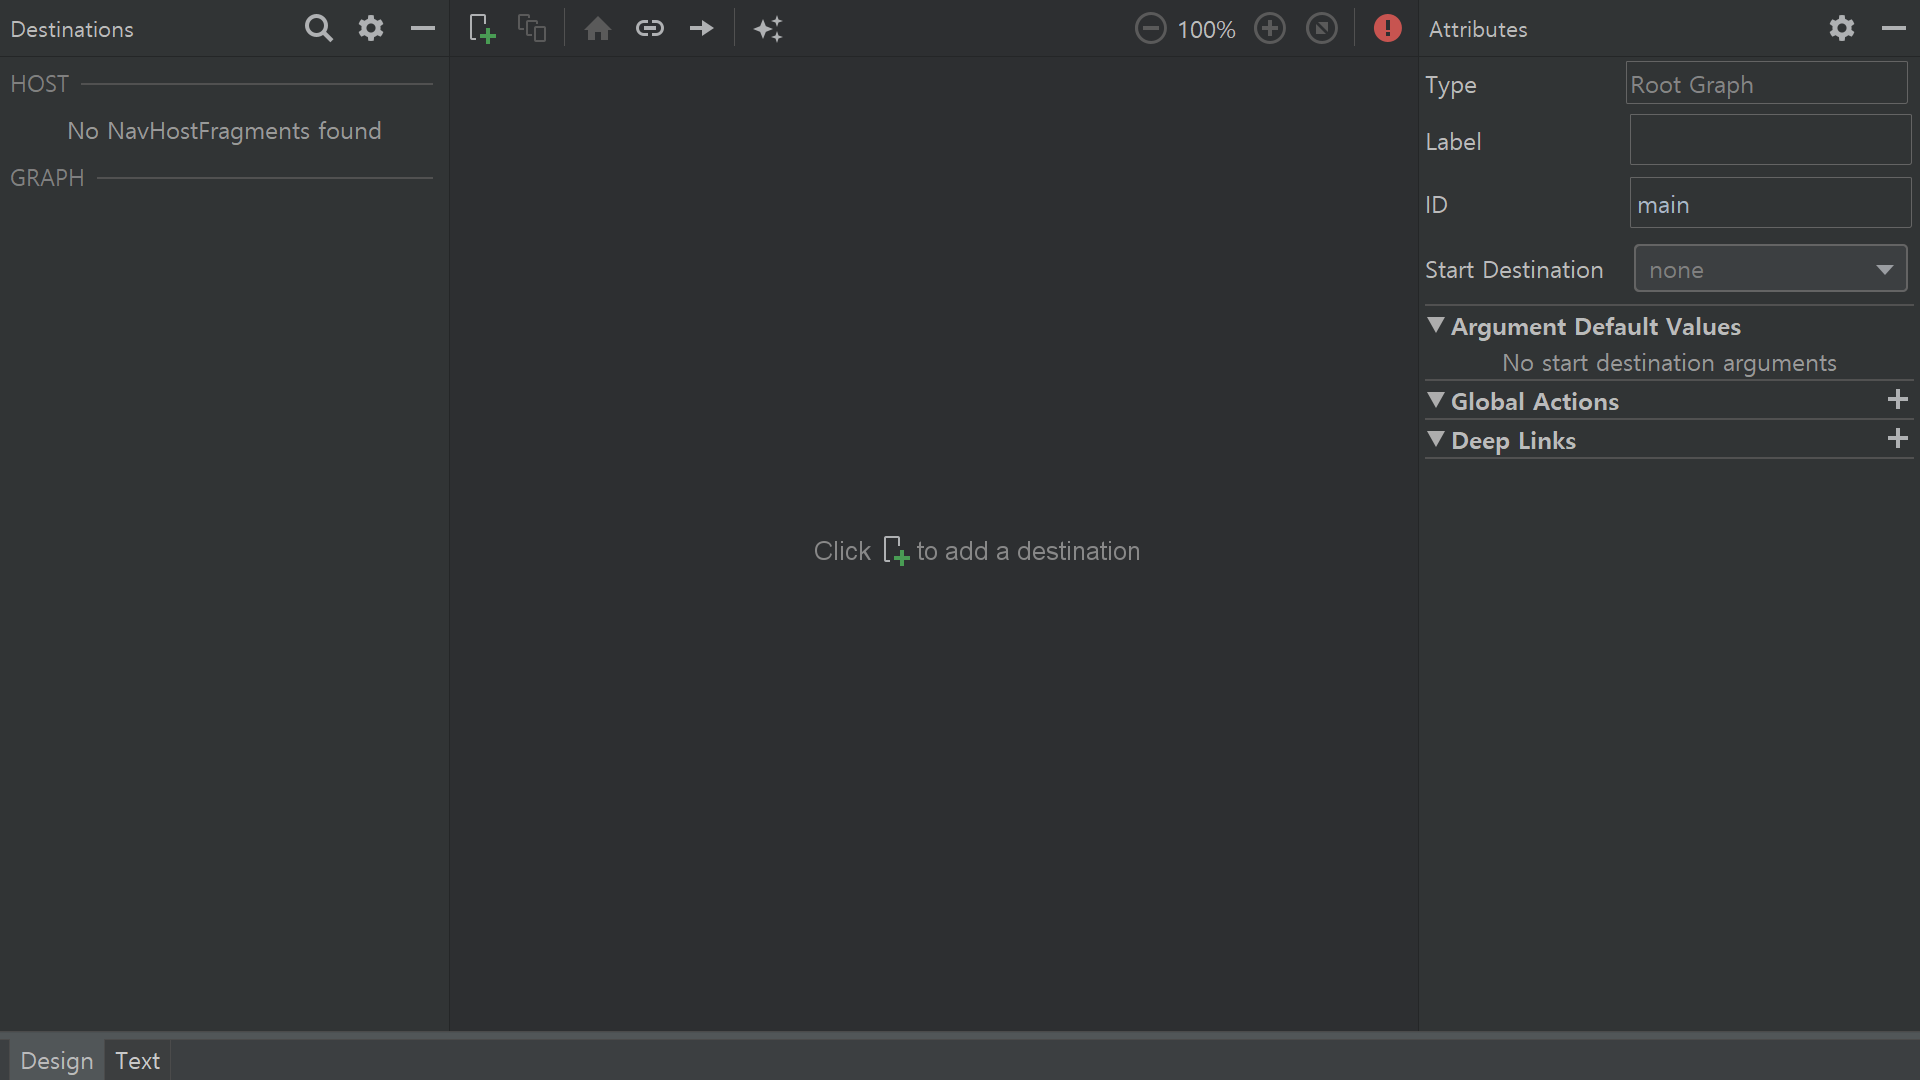Screen dimensions: 1920x1080
Task: Click the Attributes panel title
Action: point(1478,30)
